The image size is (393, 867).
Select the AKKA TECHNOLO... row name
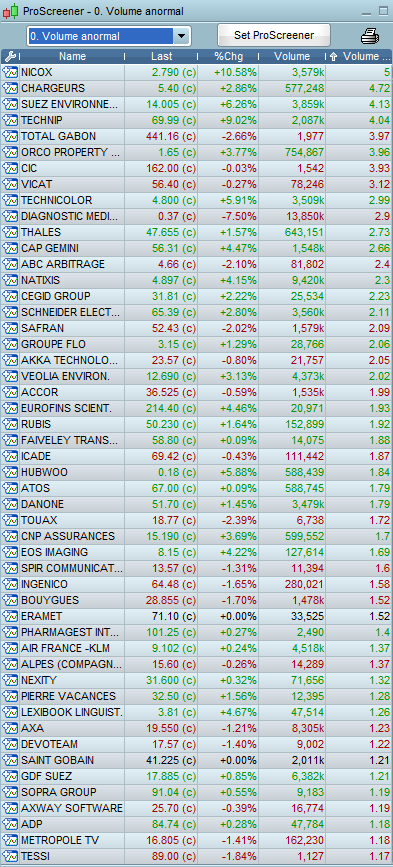click(70, 361)
